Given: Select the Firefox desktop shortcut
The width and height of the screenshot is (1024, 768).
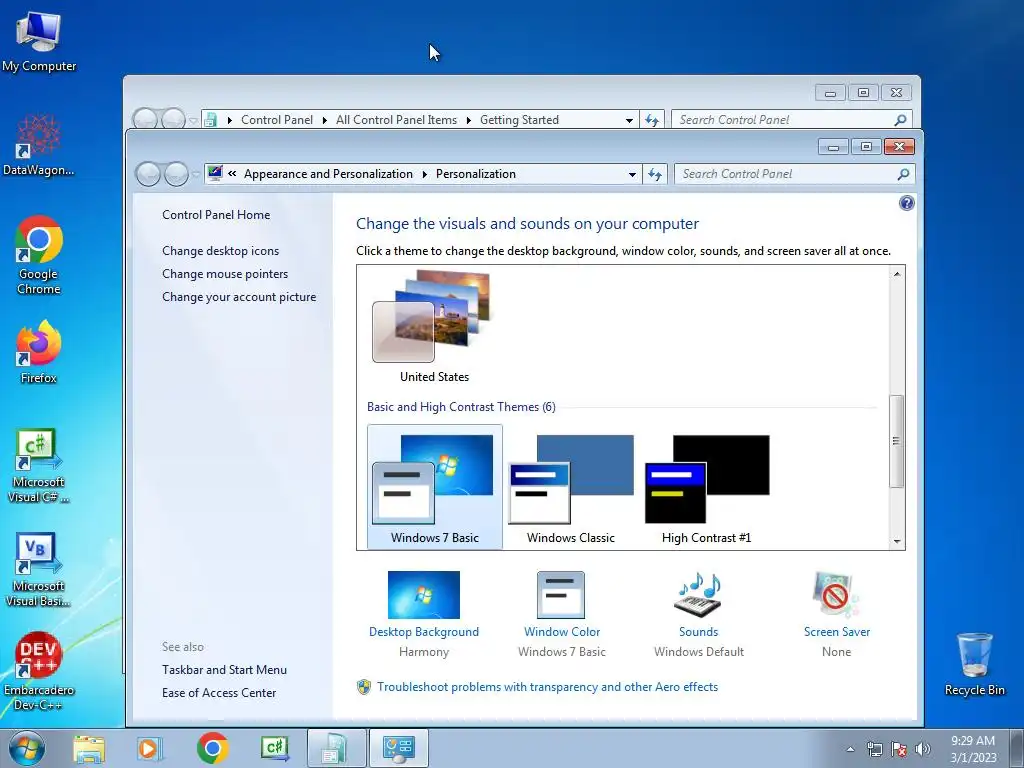Looking at the screenshot, I should 39,351.
